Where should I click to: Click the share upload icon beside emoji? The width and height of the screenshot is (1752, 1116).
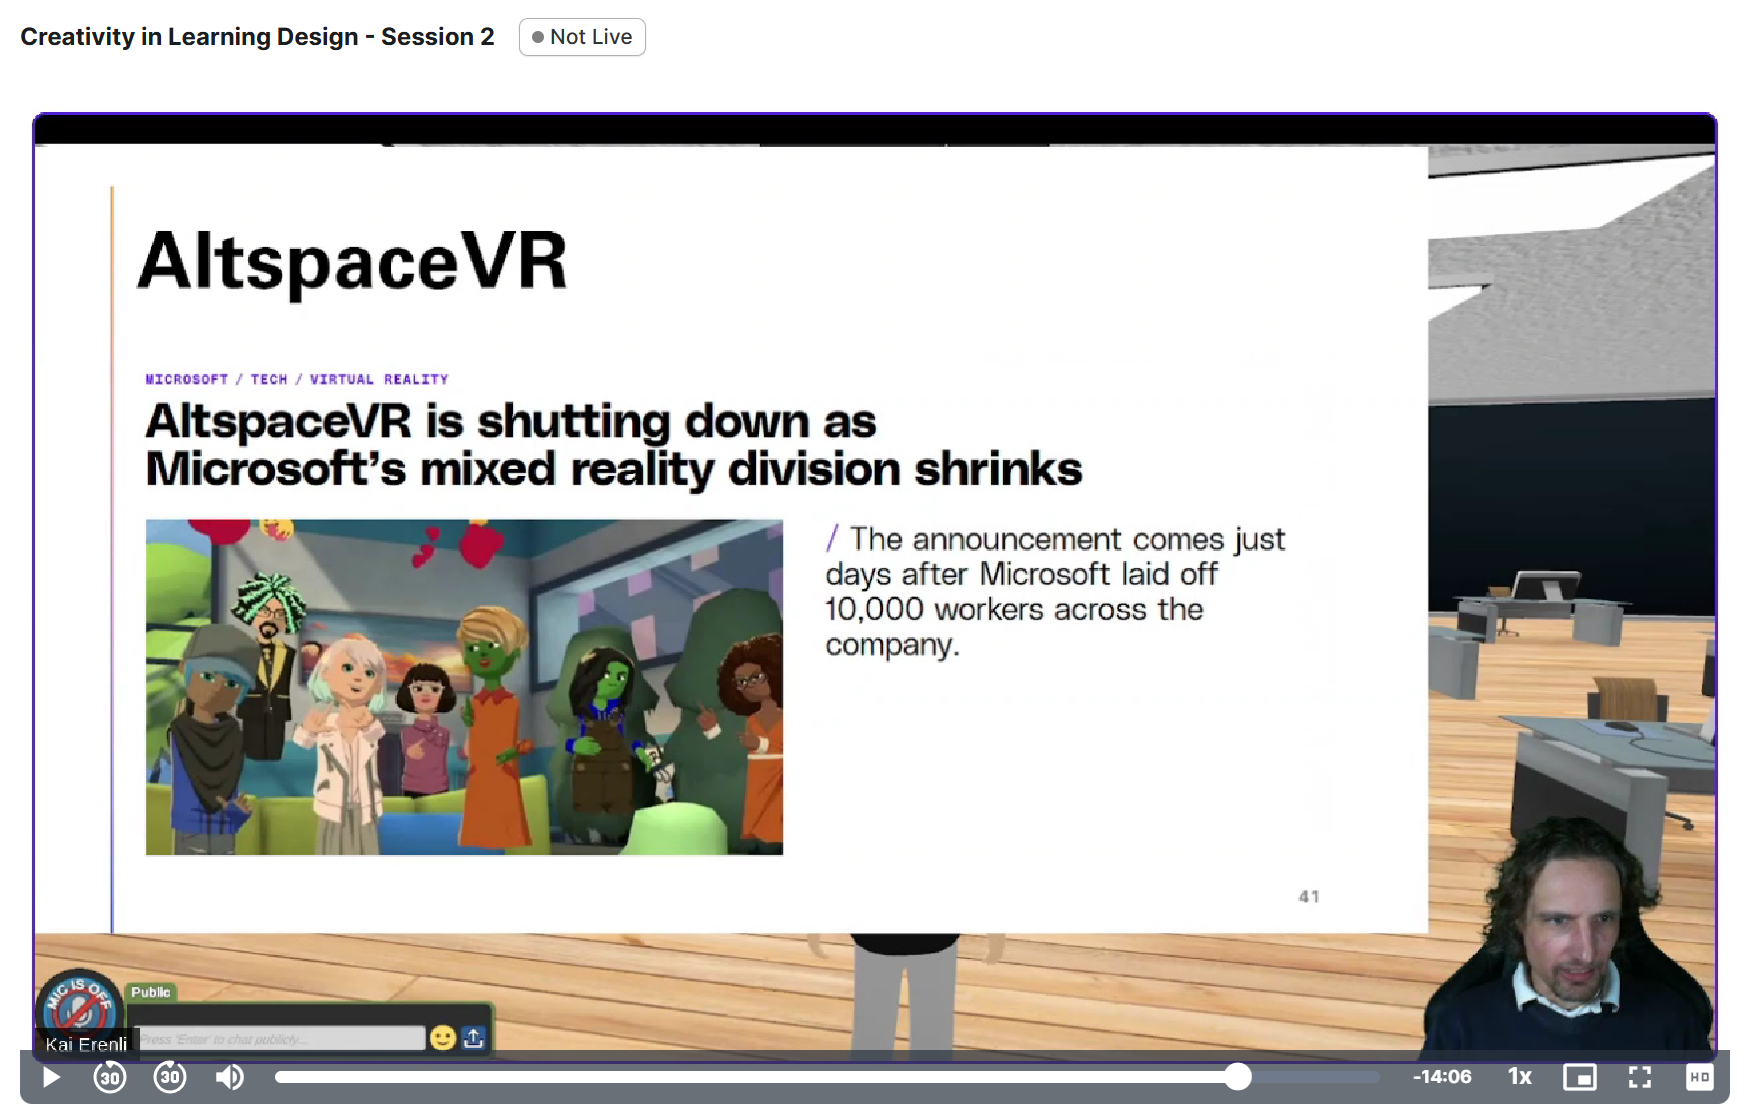pos(474,1038)
